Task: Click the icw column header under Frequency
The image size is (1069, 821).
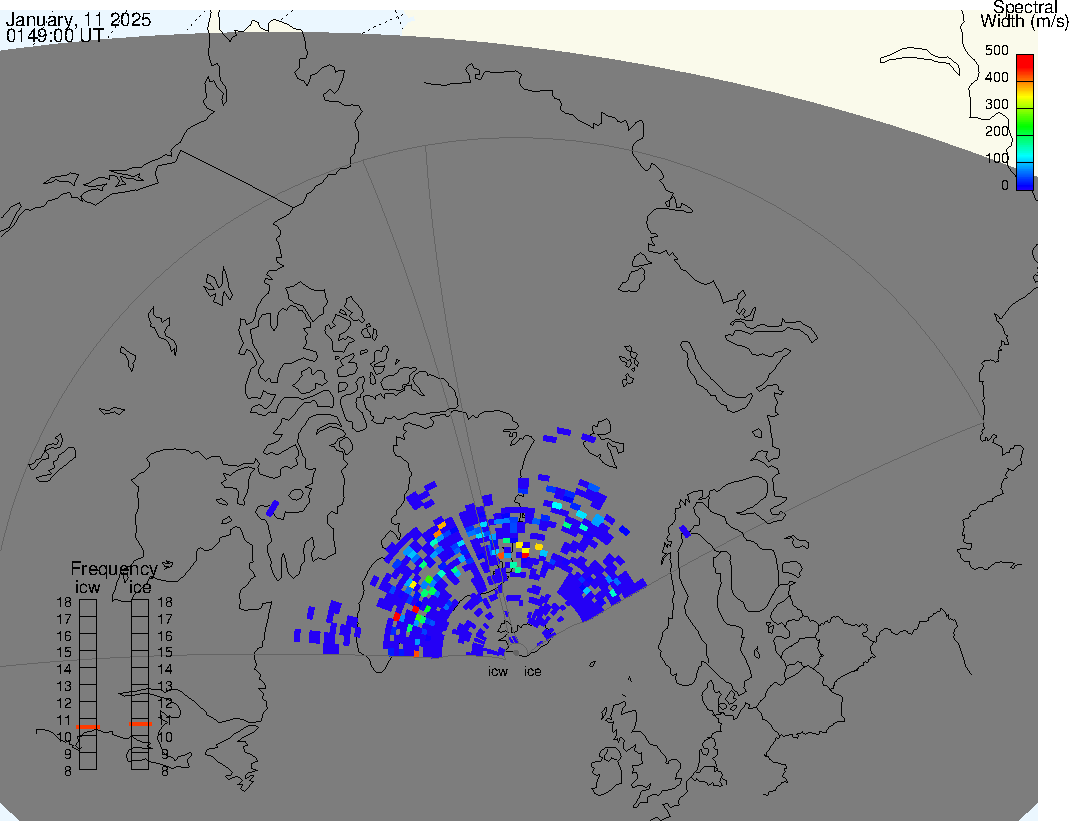Action: pyautogui.click(x=88, y=587)
